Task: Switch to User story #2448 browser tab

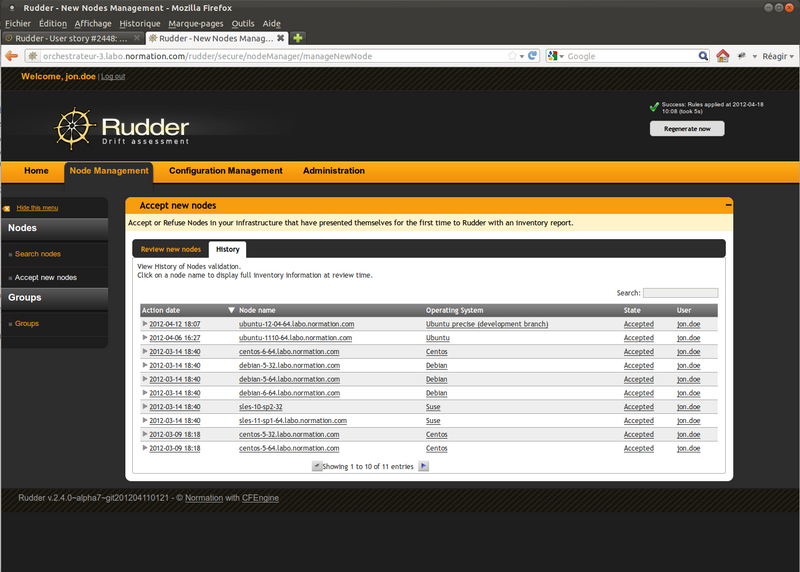Action: [x=71, y=38]
